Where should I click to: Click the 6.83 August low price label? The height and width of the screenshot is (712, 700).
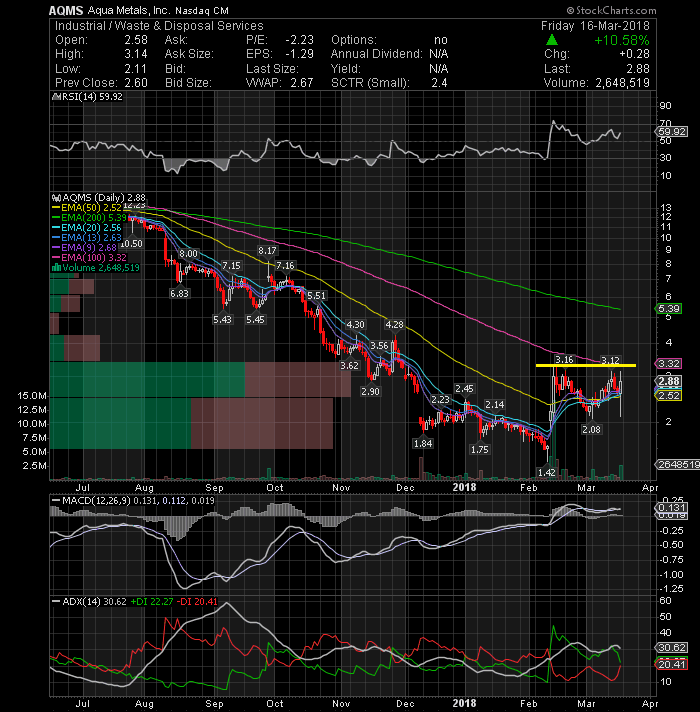point(179,294)
